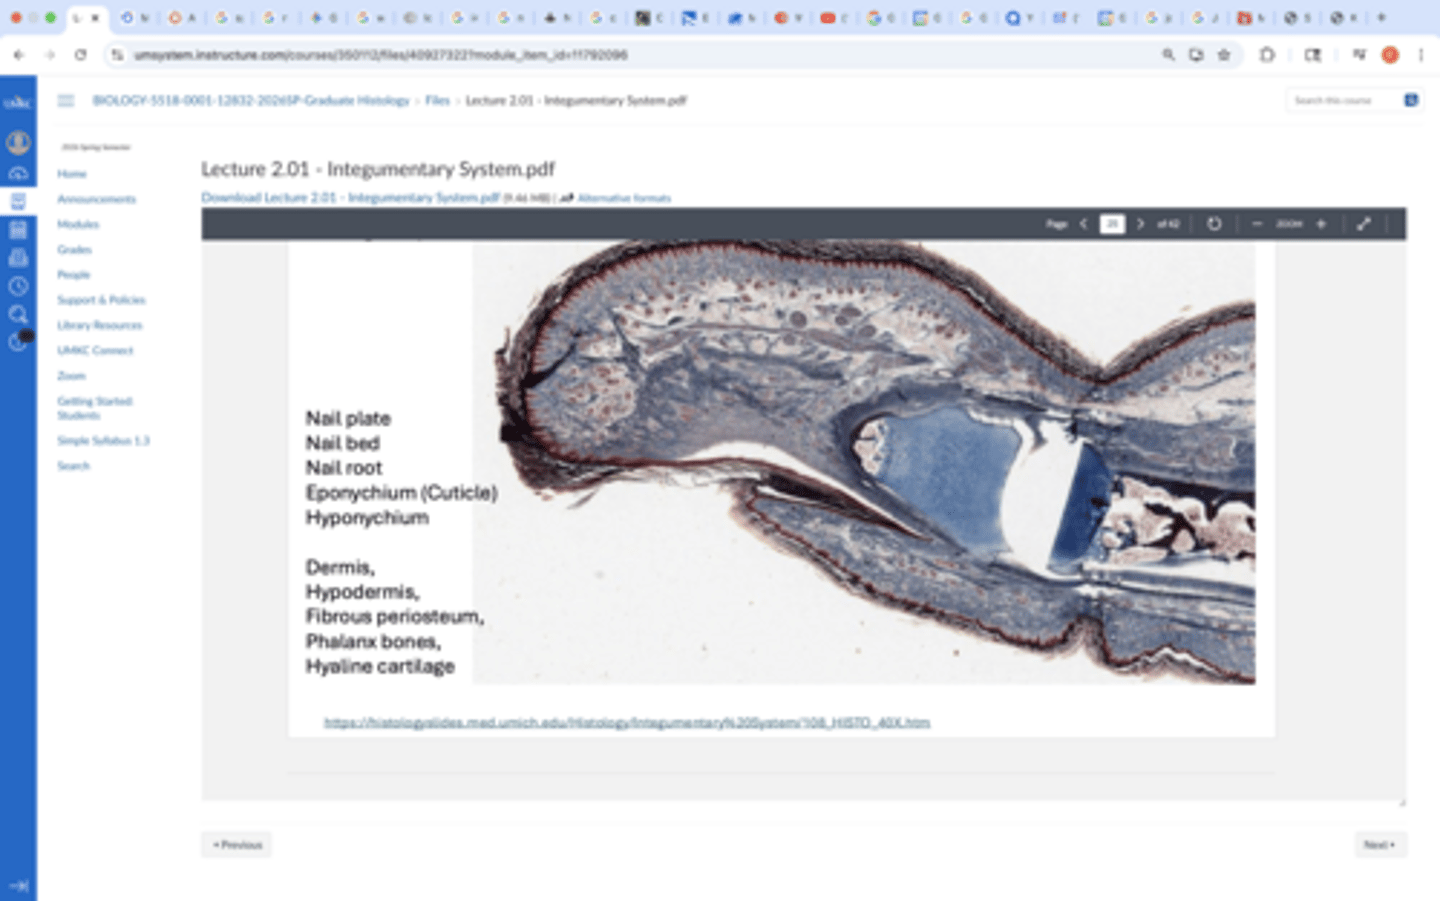This screenshot has width=1440, height=901.
Task: View site information icon in address bar
Action: coord(118,55)
